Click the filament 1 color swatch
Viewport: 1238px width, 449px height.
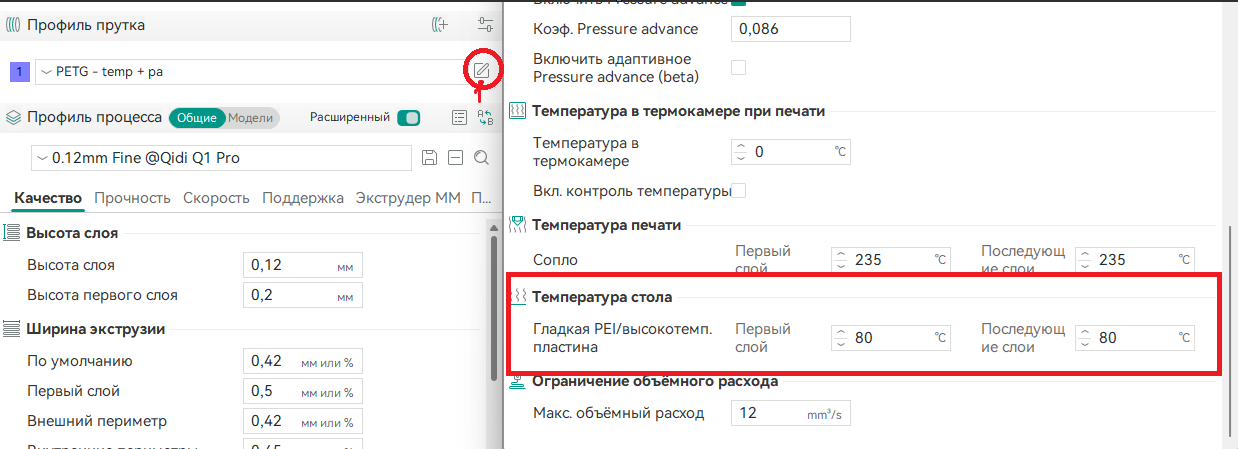click(20, 72)
